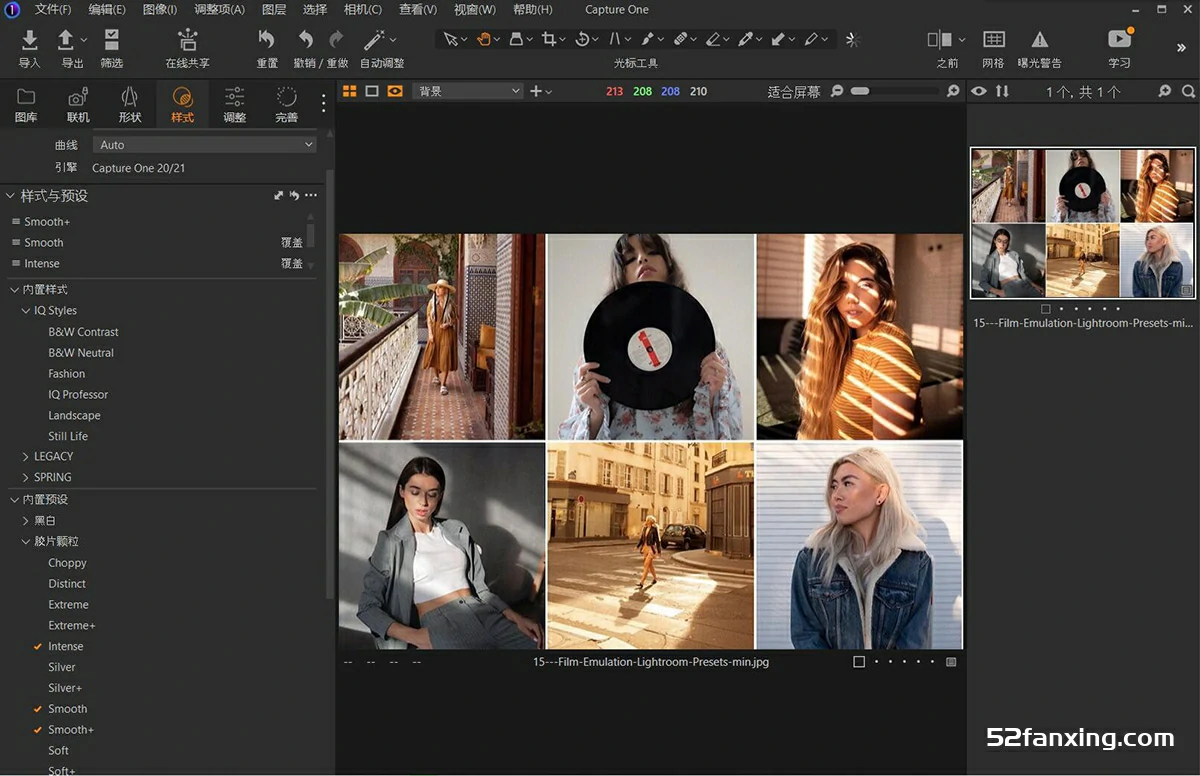Switch to the Adjust (调整) tool tab

[234, 104]
